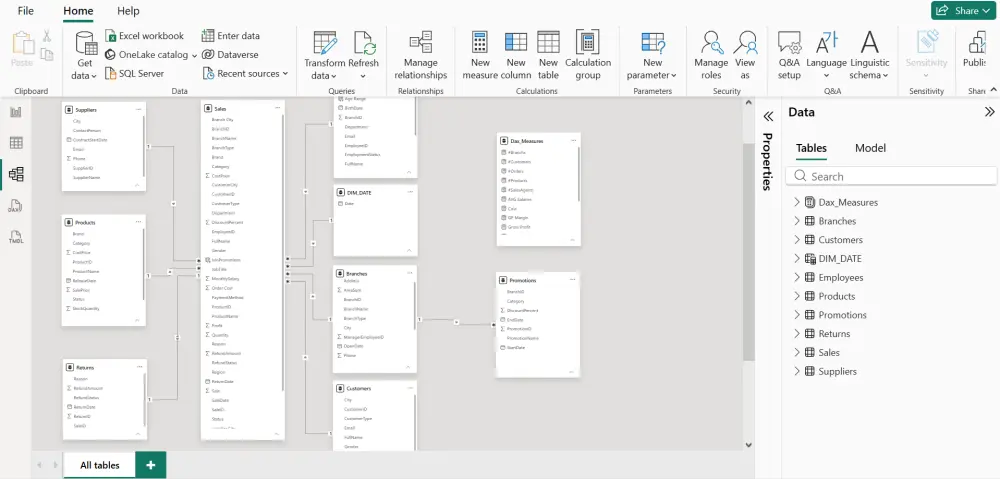The image size is (1000, 479).
Task: Open Transform data editor
Action: (x=325, y=55)
